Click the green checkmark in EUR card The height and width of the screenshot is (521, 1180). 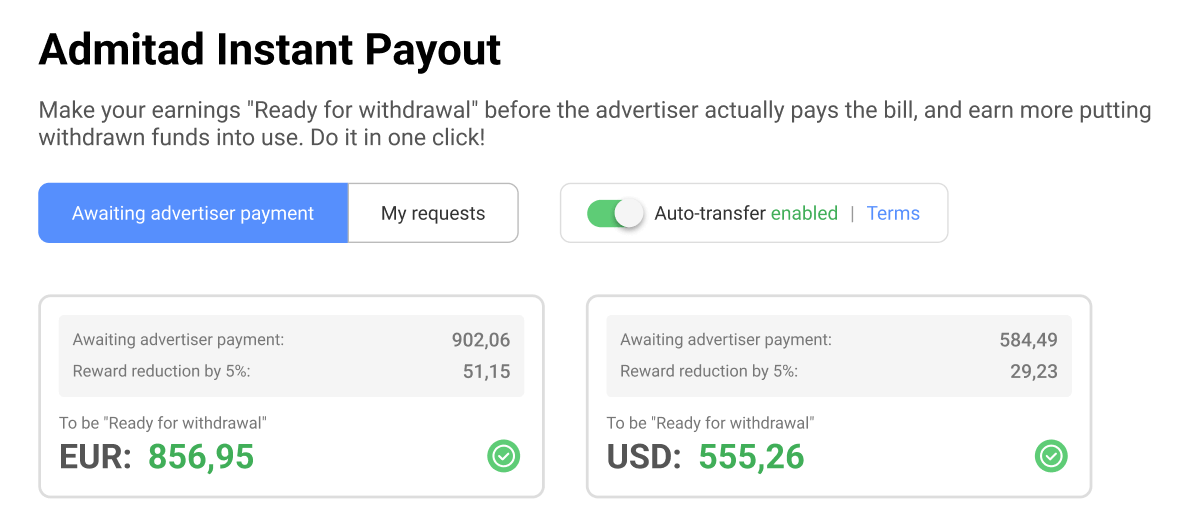point(503,457)
